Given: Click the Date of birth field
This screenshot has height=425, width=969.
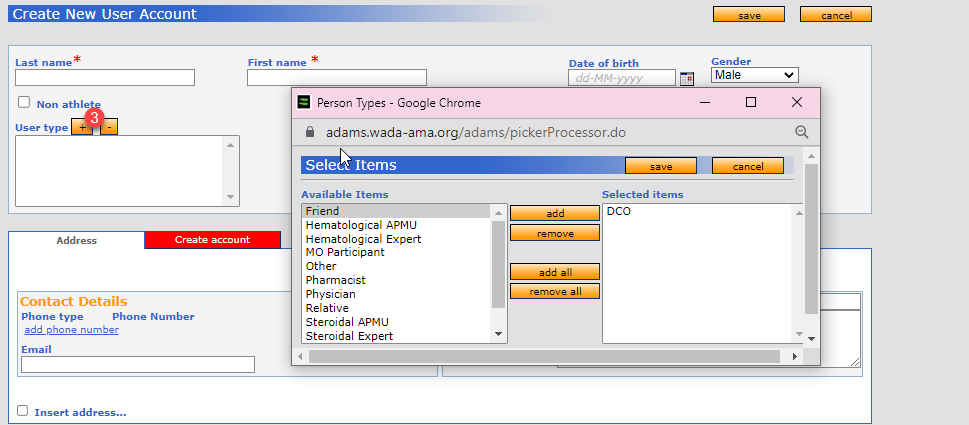Looking at the screenshot, I should tap(622, 78).
